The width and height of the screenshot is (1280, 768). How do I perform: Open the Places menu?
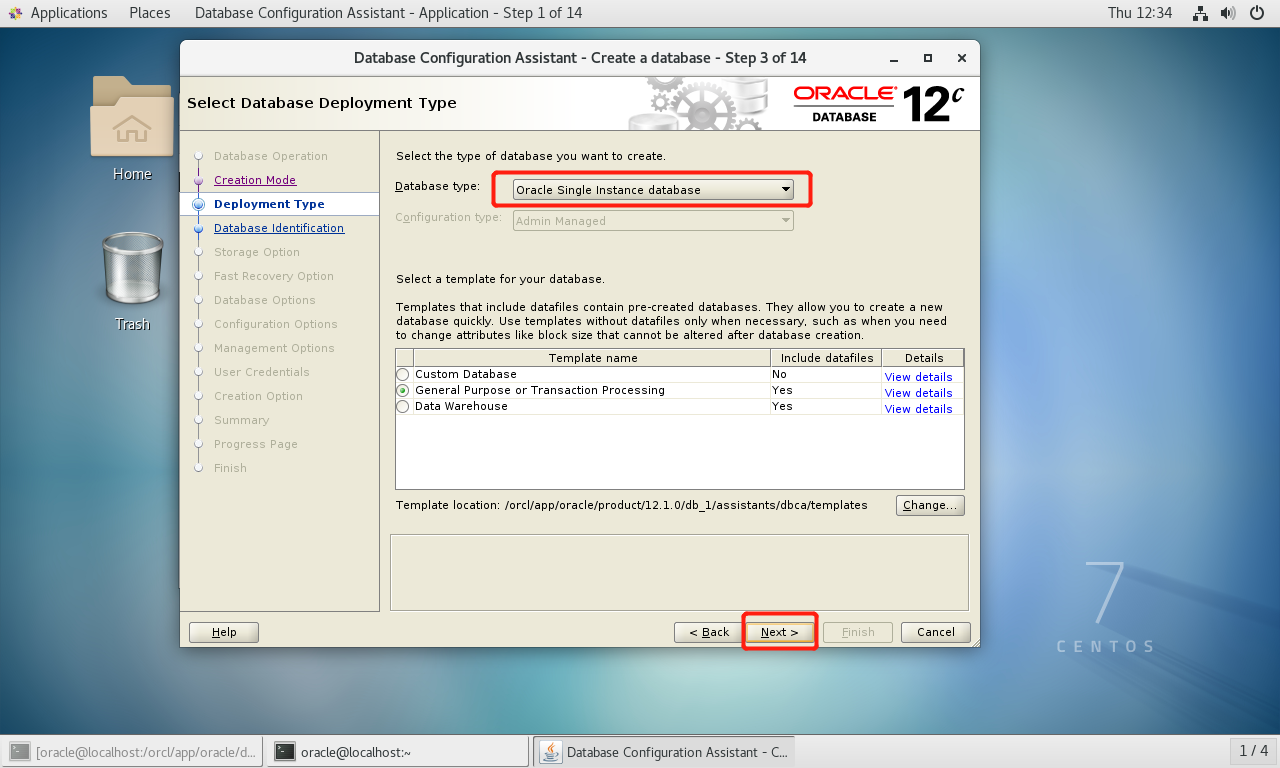pyautogui.click(x=150, y=13)
